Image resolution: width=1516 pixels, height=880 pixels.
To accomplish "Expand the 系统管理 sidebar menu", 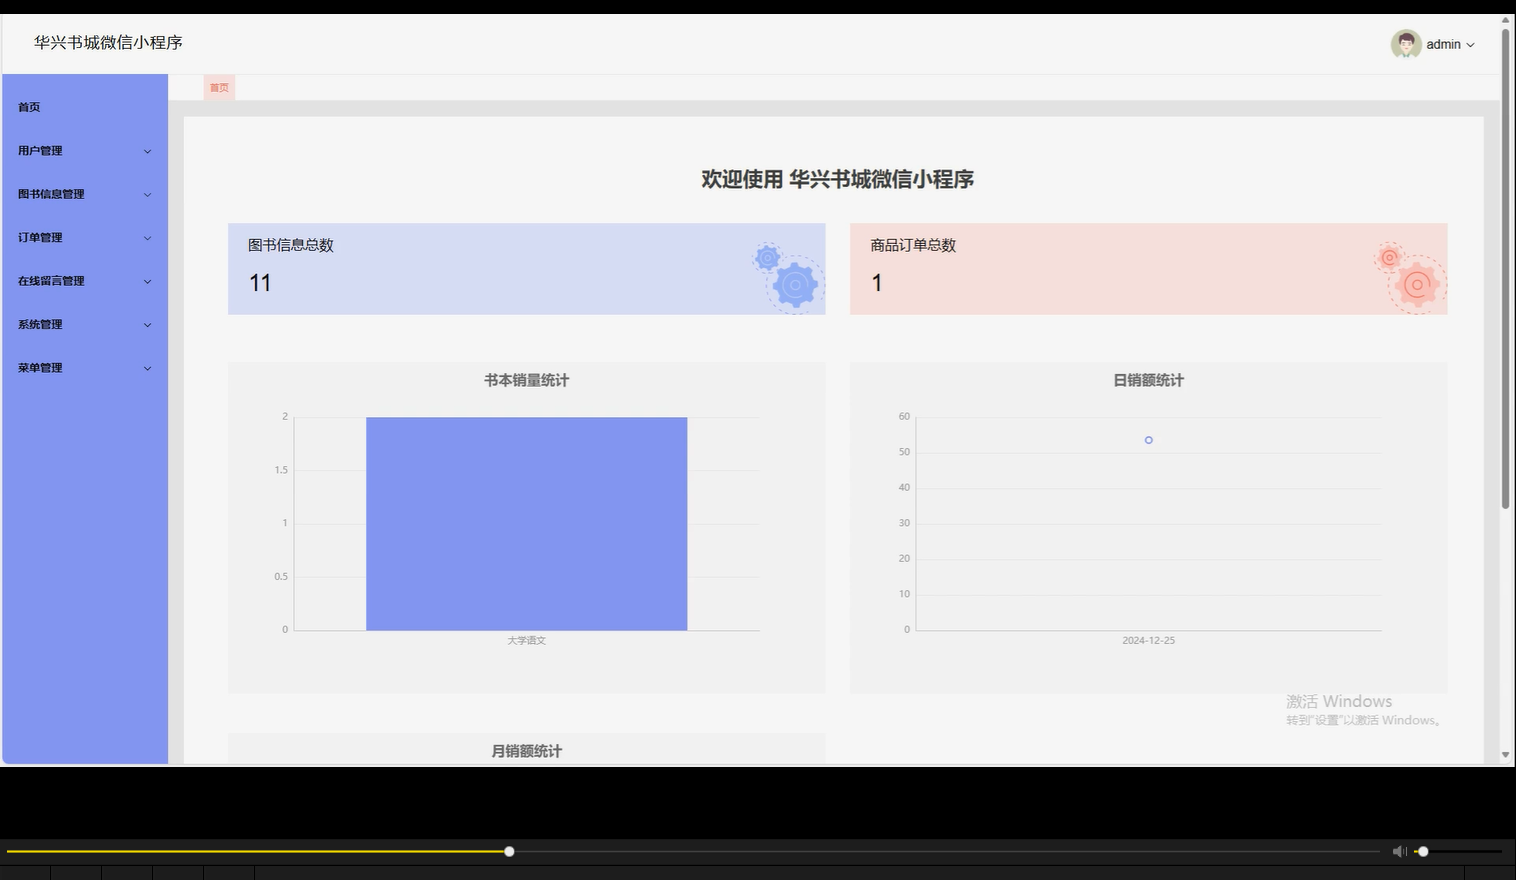I will click(85, 325).
